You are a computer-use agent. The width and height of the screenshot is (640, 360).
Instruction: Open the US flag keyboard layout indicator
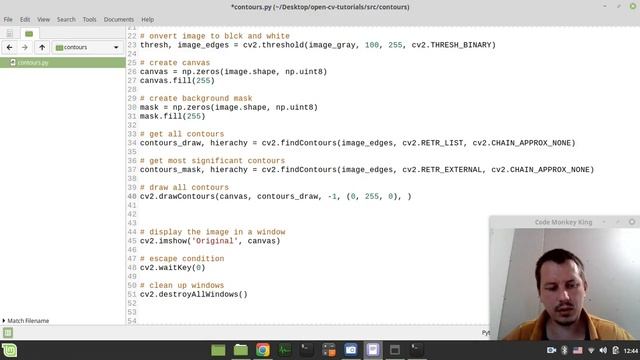578,350
